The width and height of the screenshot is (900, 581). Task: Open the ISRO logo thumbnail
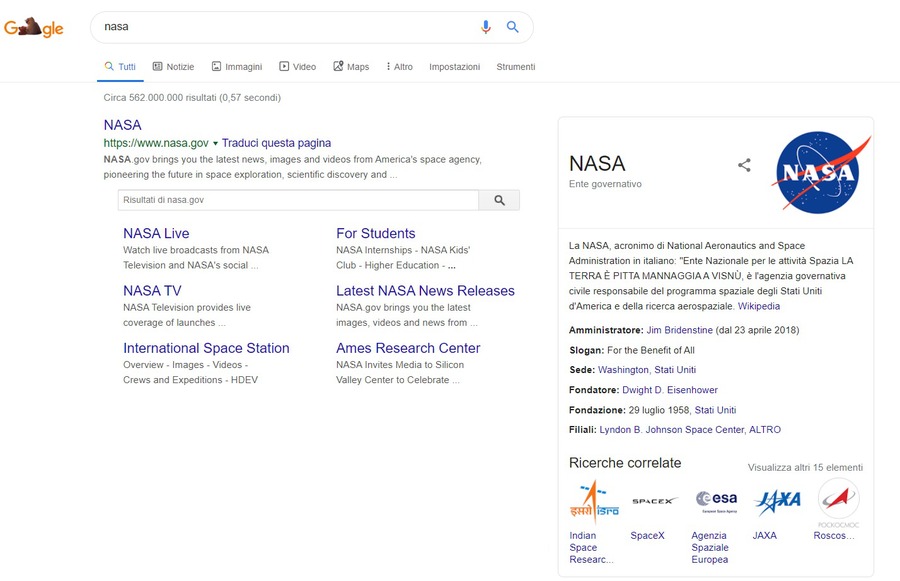[594, 502]
